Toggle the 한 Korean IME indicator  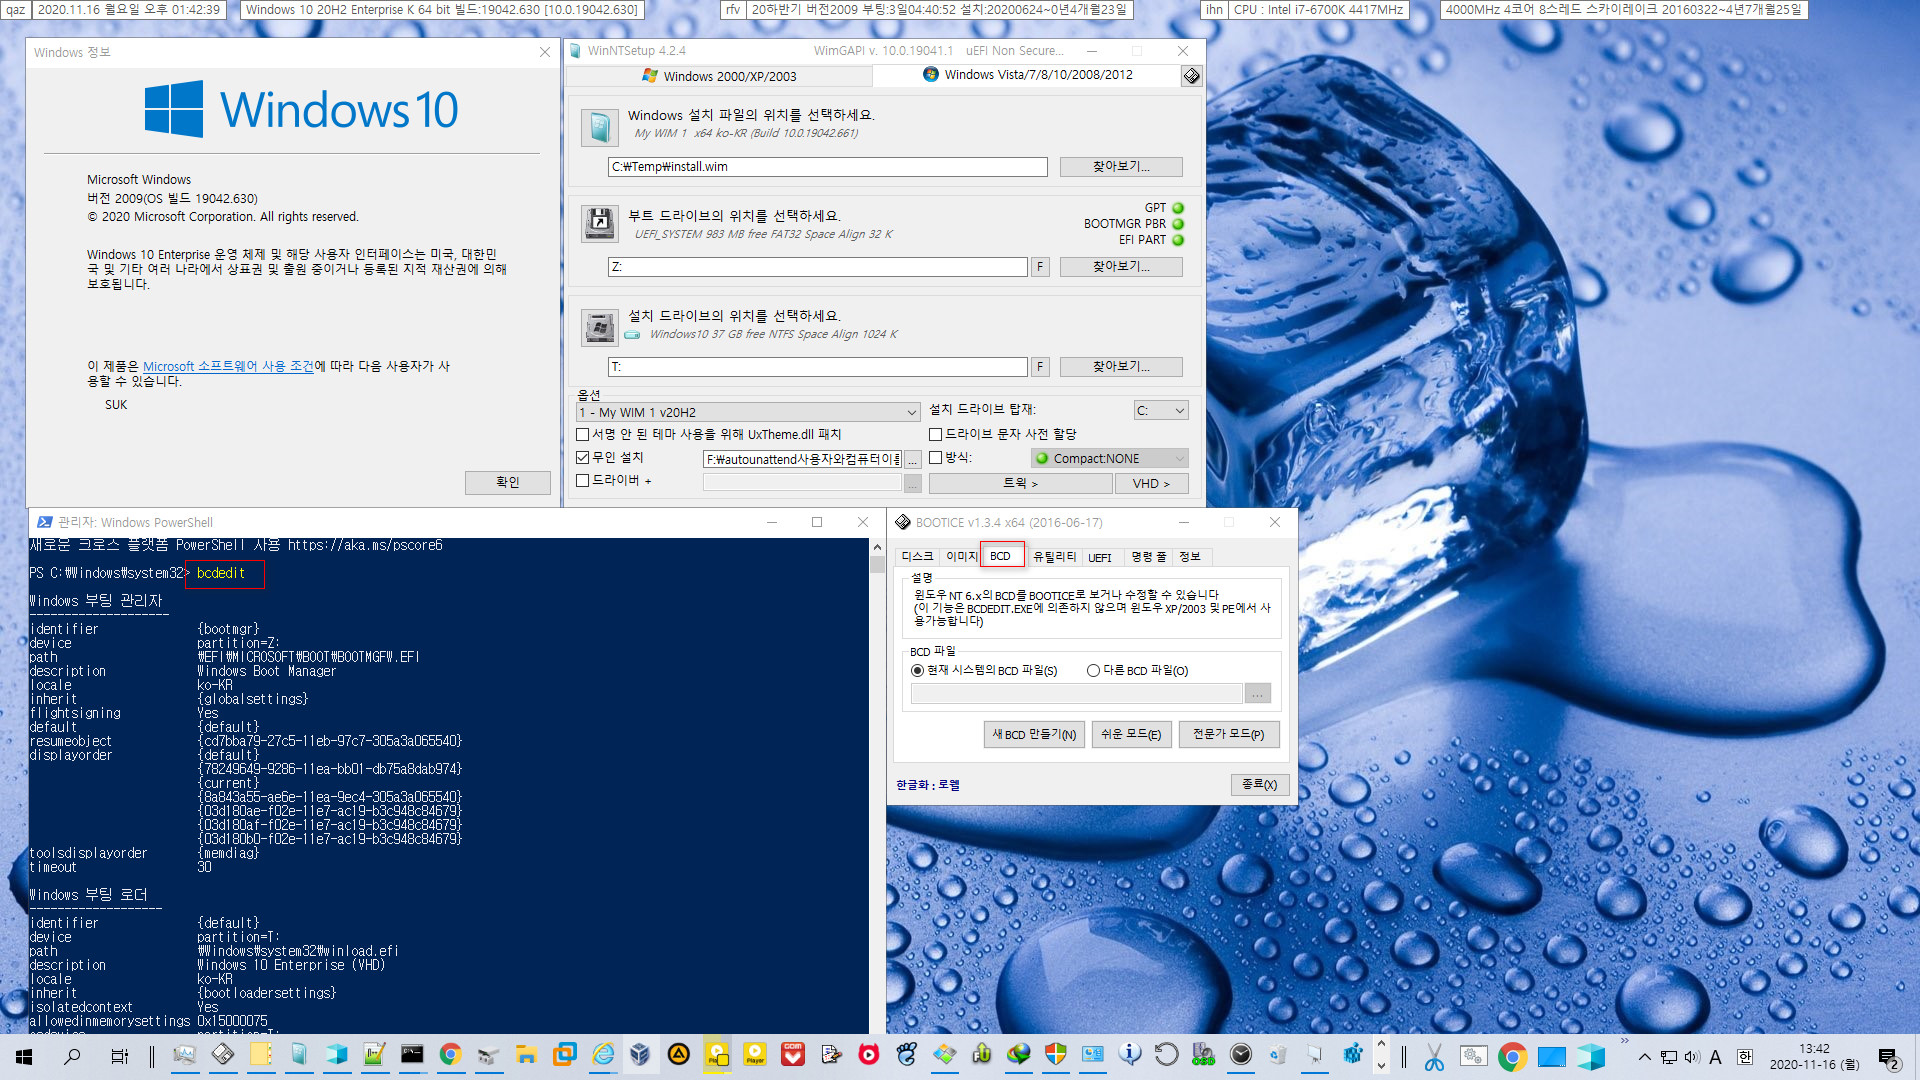[1745, 1057]
